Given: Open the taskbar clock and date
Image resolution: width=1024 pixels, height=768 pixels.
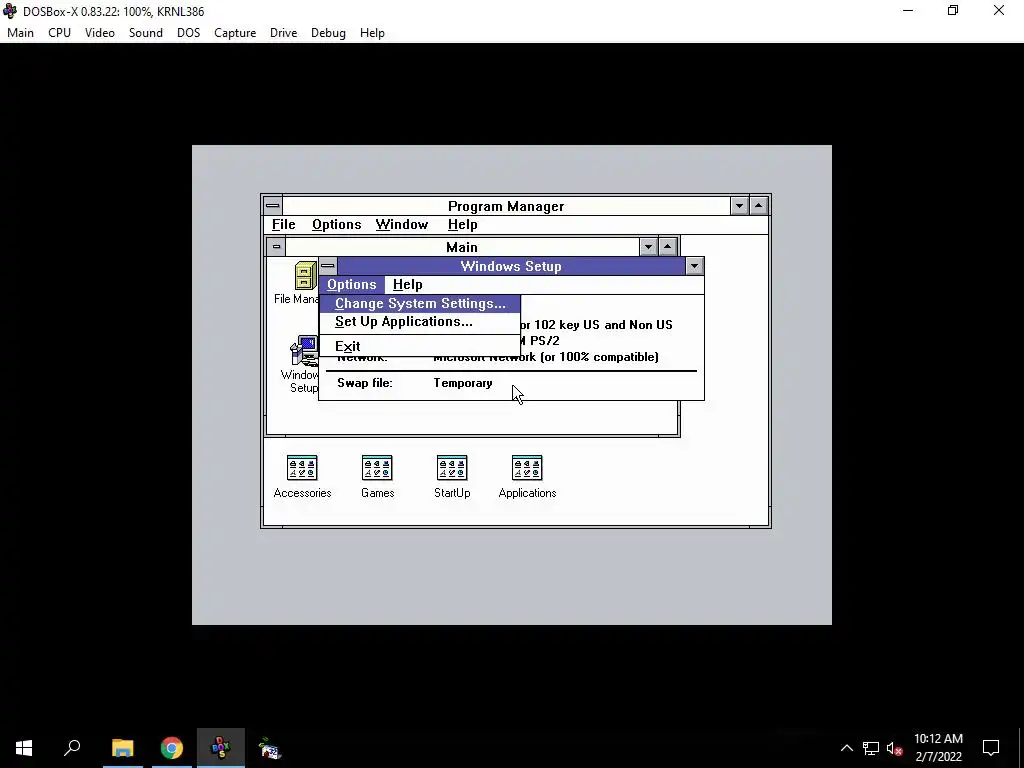Looking at the screenshot, I should click(x=938, y=748).
